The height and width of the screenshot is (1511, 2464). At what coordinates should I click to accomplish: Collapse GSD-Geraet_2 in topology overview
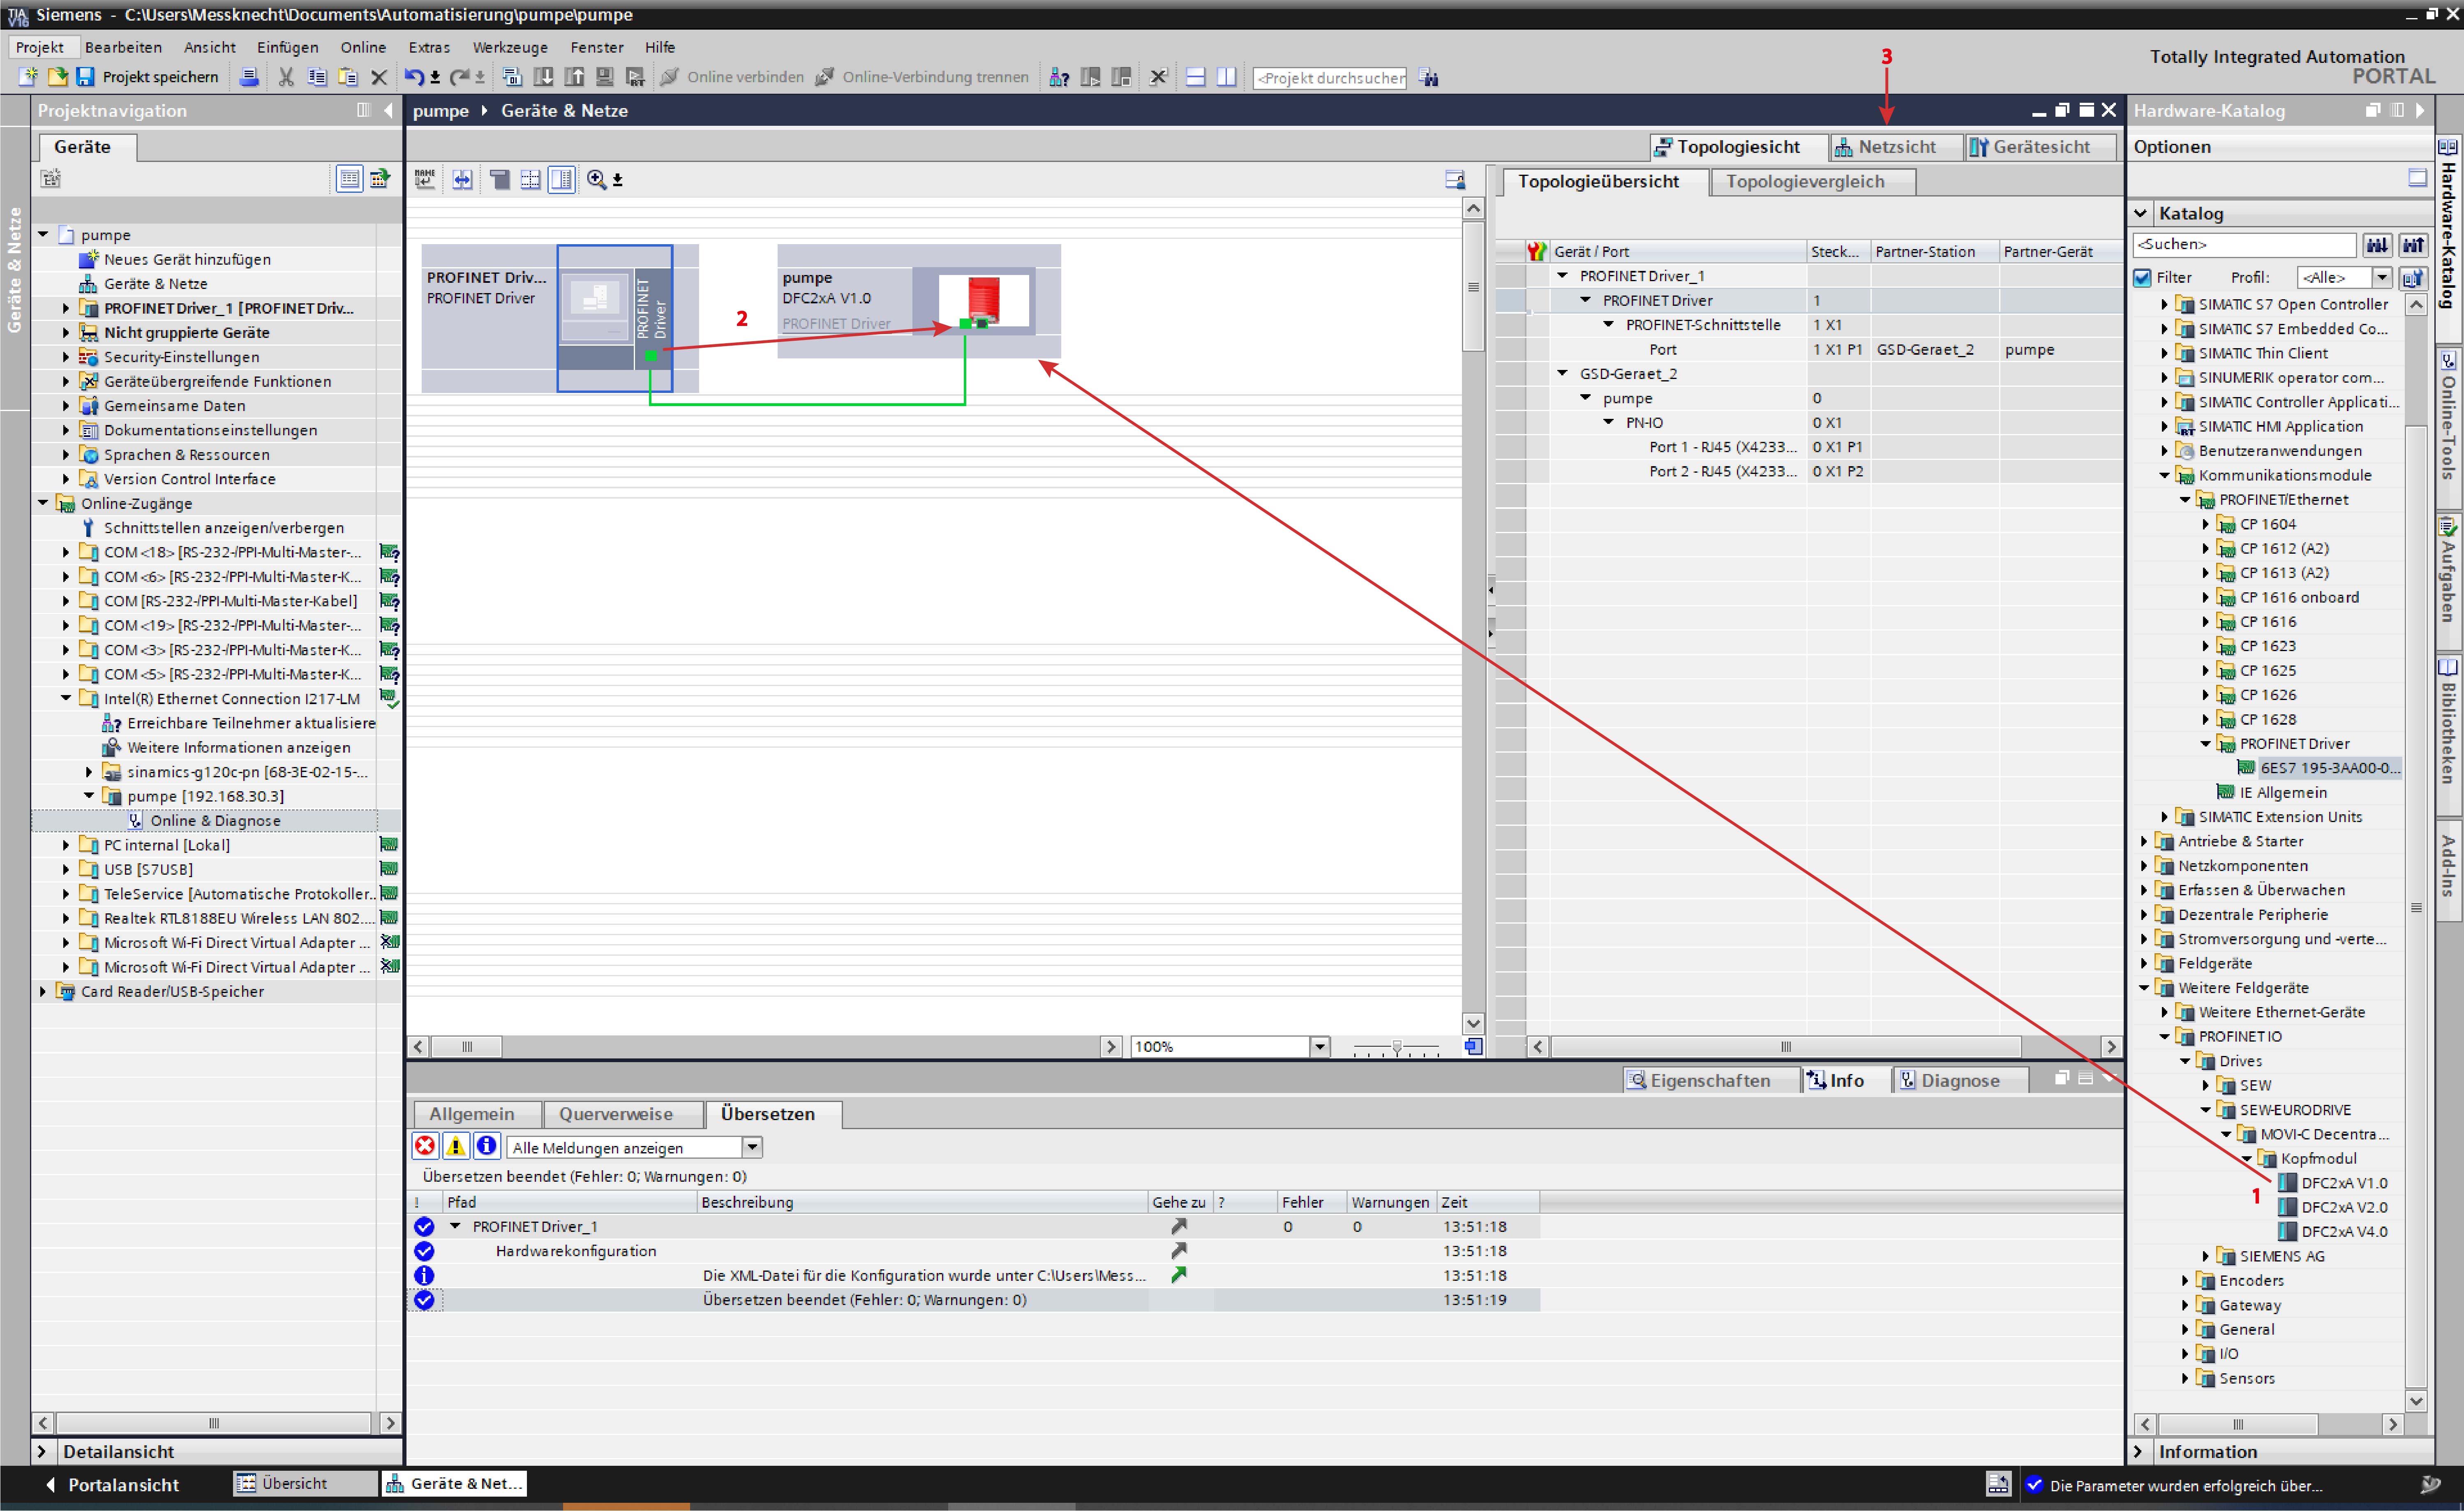click(1562, 373)
